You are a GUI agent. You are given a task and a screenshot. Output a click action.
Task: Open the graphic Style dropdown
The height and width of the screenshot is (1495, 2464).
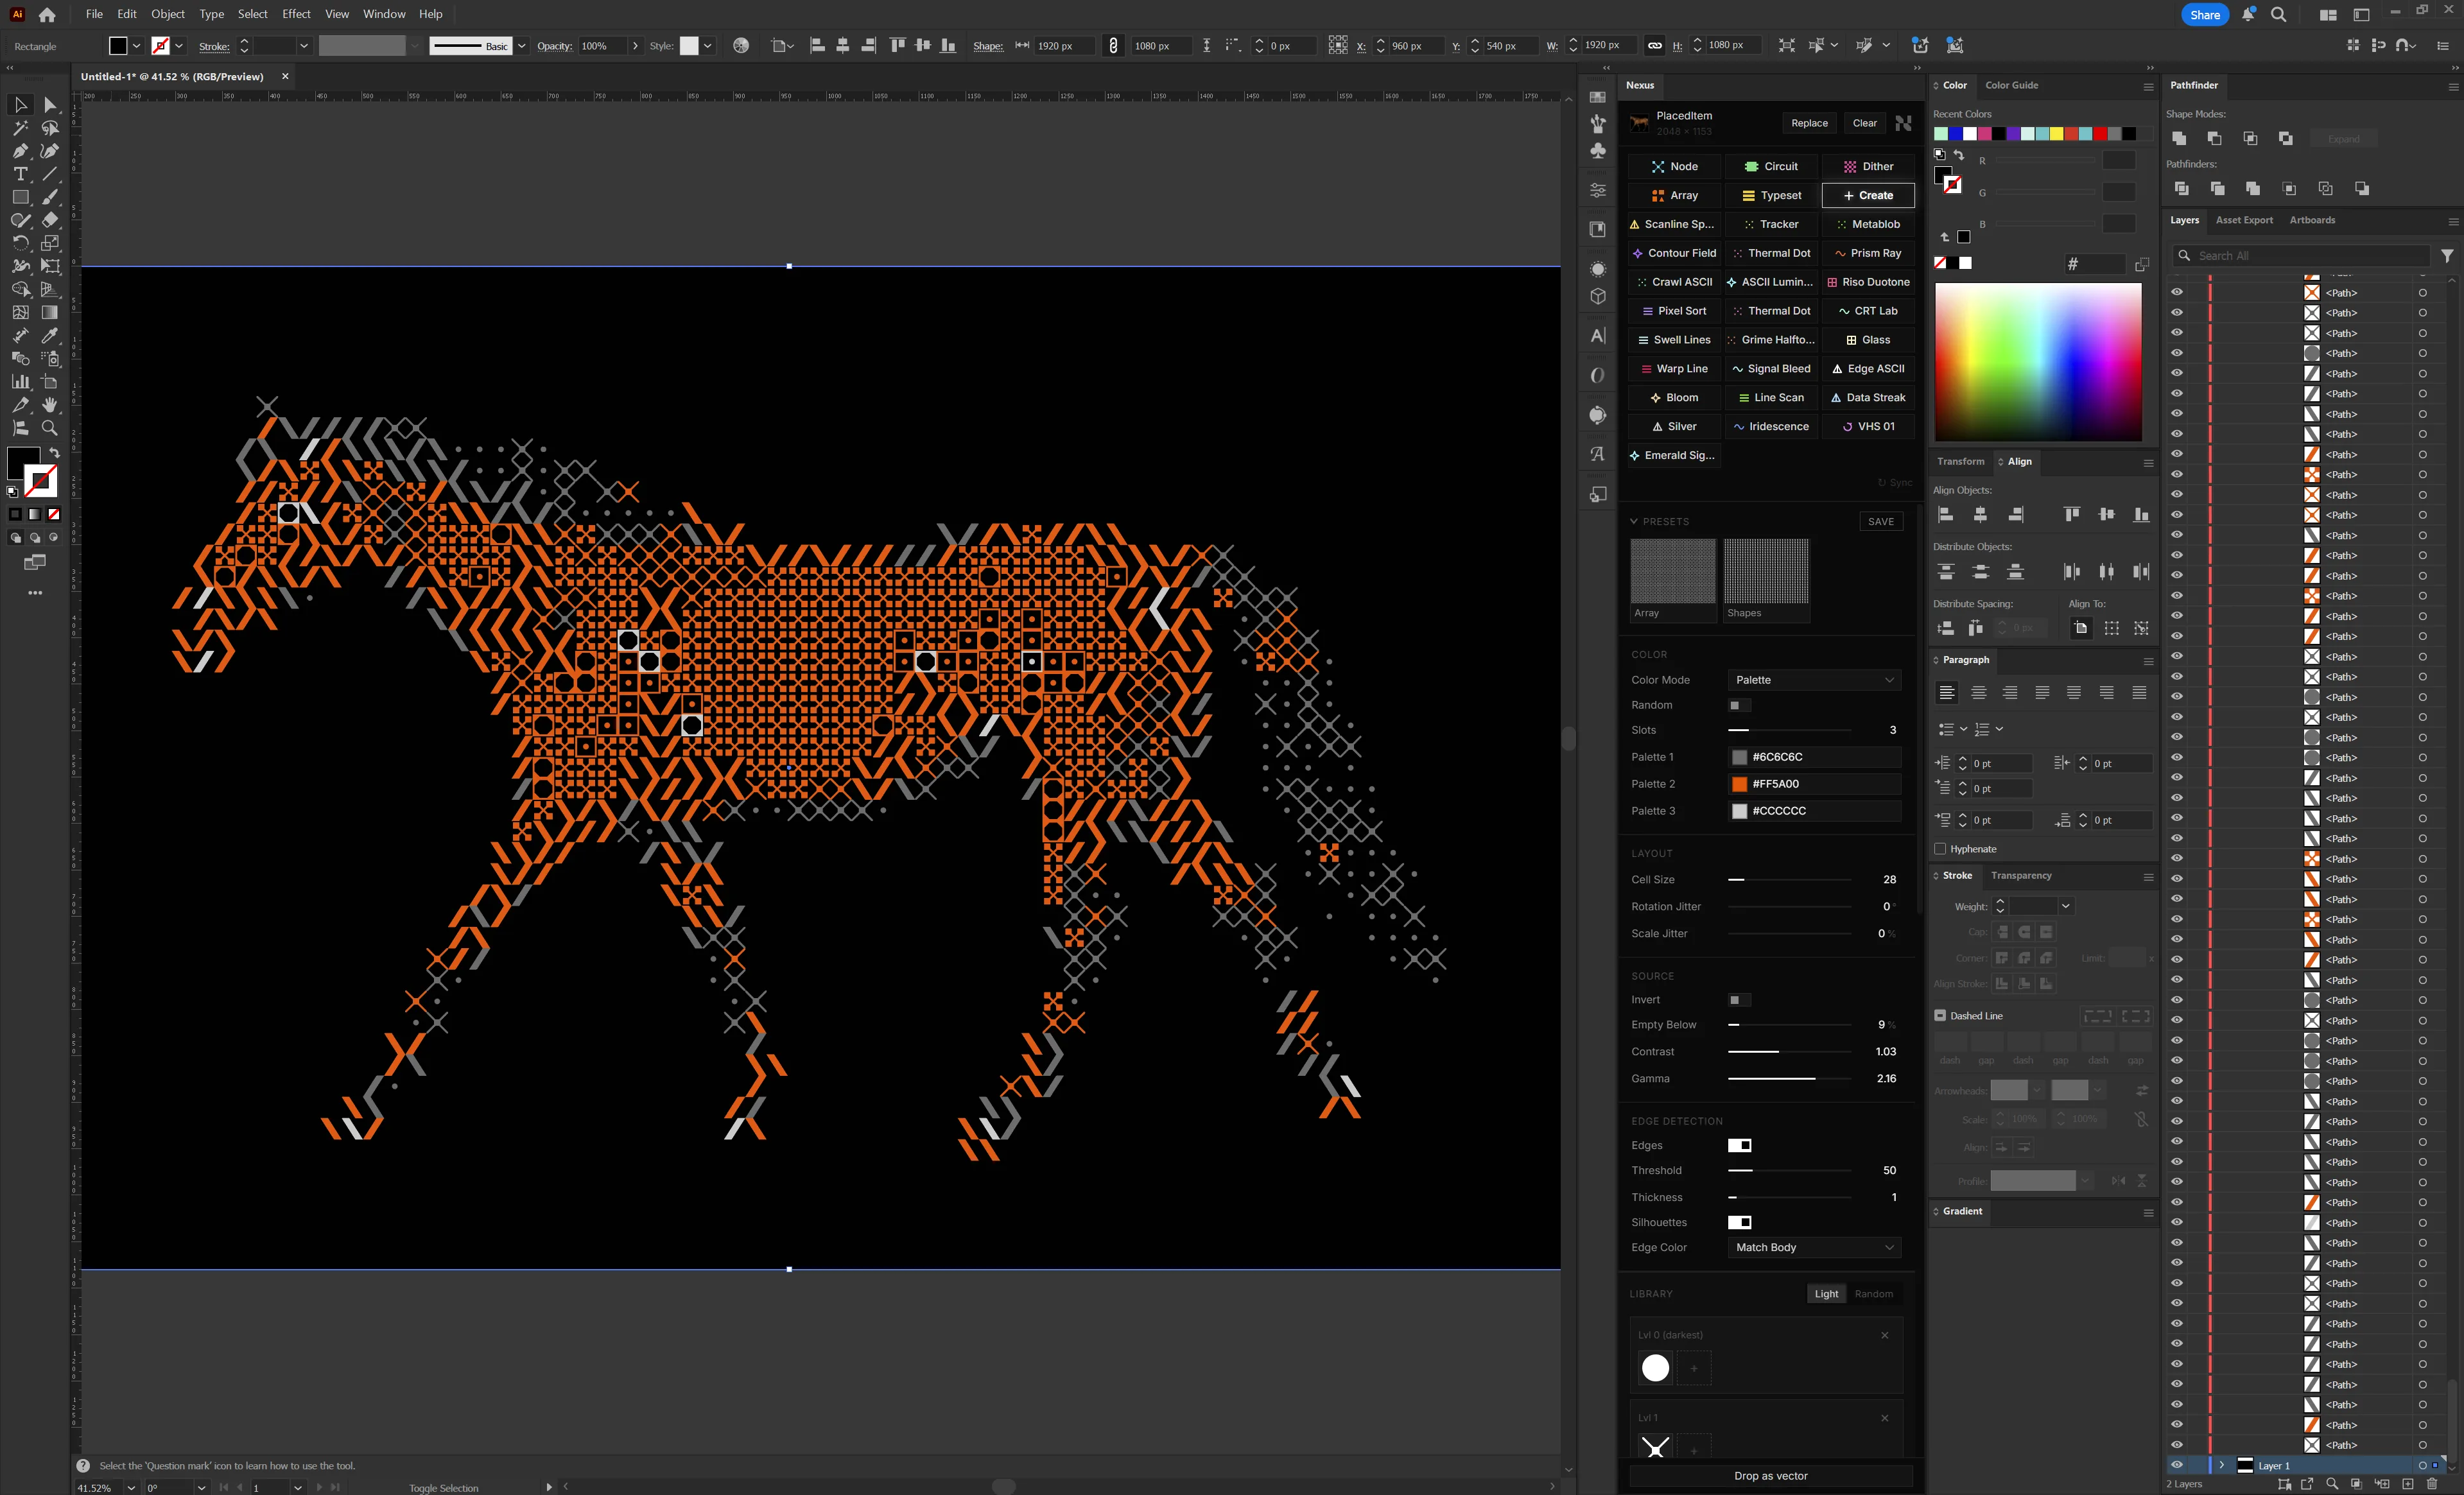pos(707,46)
